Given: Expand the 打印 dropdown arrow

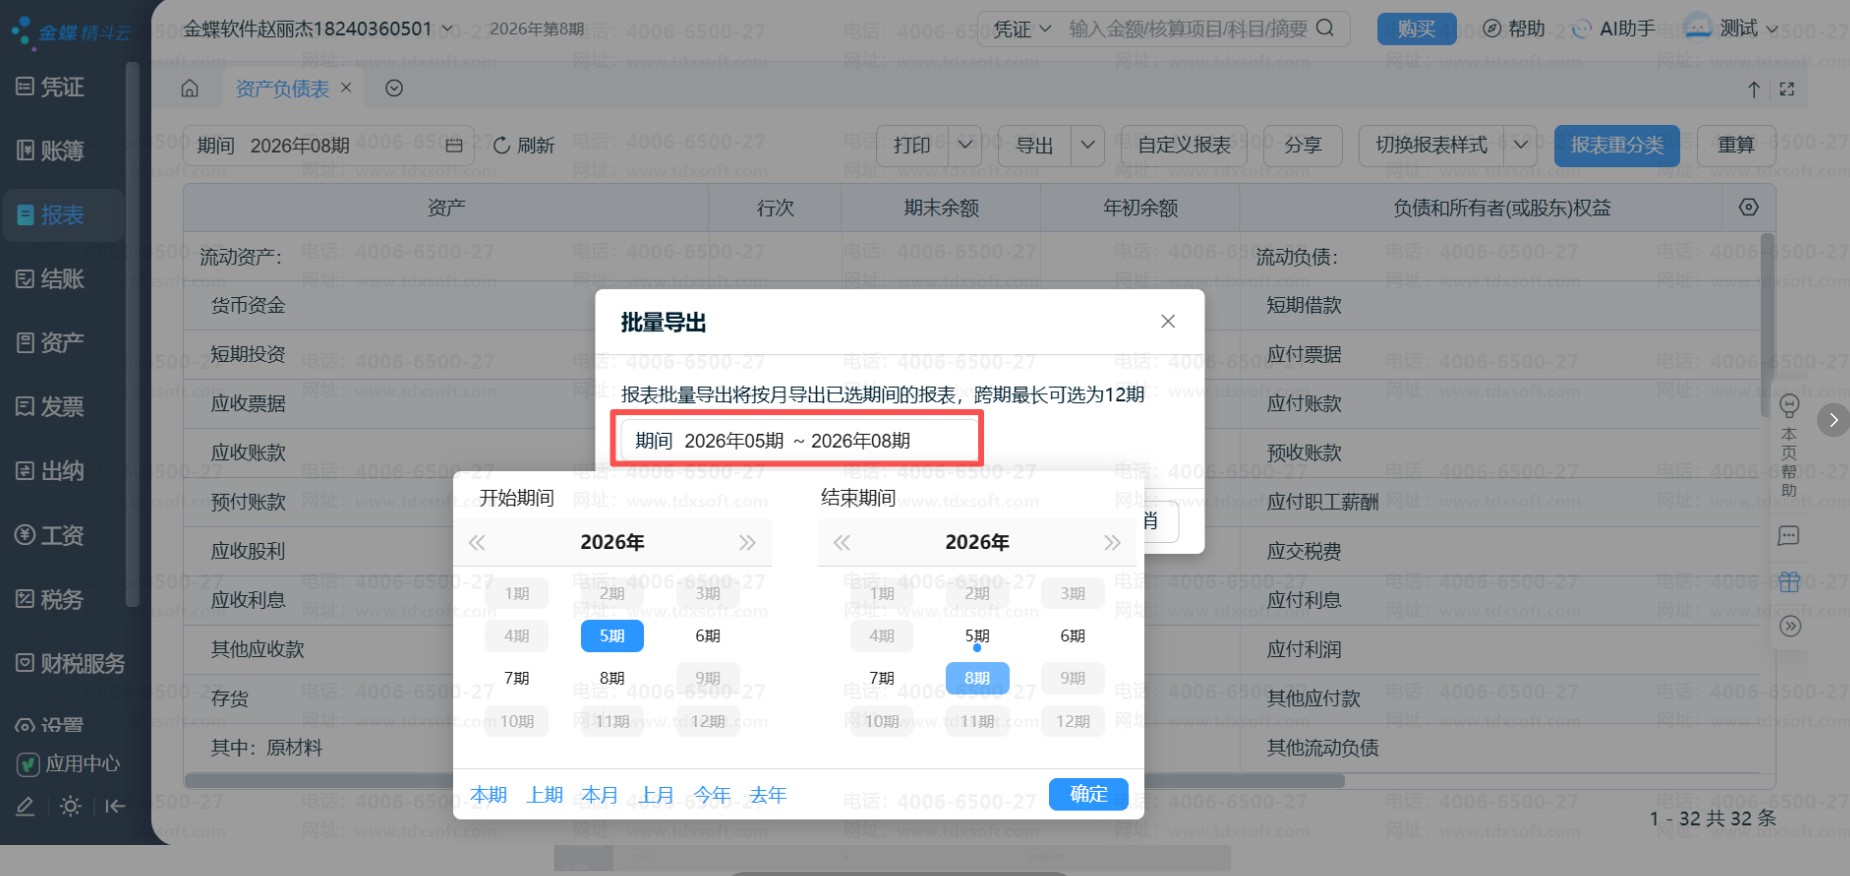Looking at the screenshot, I should [x=965, y=145].
